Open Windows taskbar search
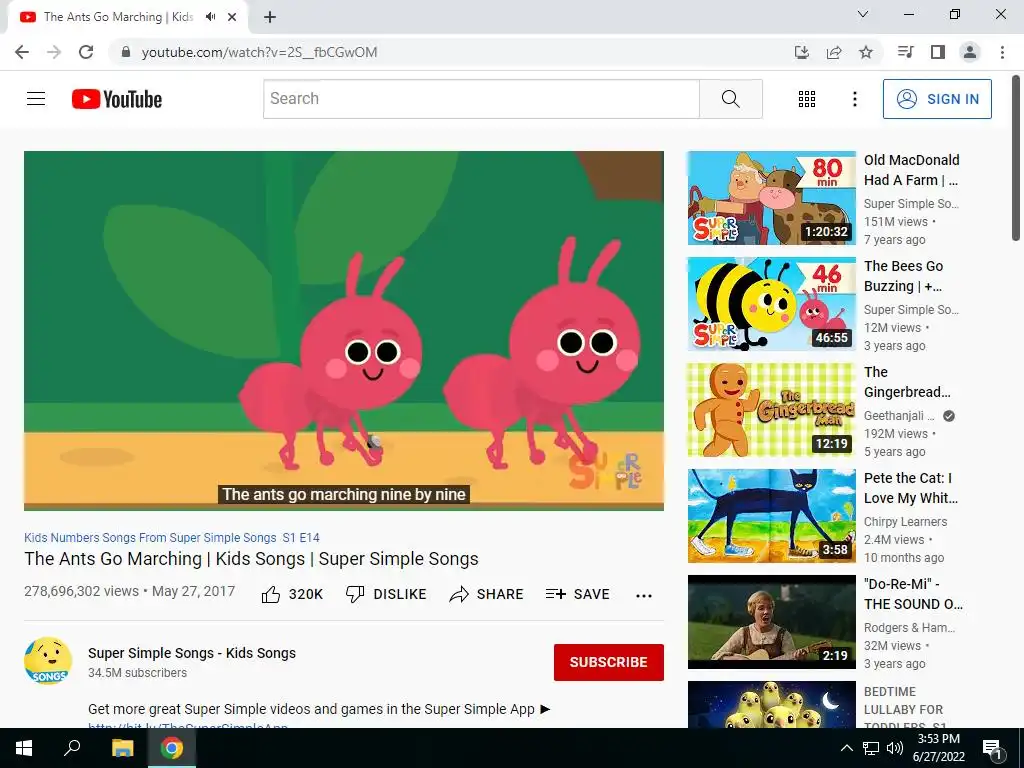The height and width of the screenshot is (768, 1024). point(72,748)
